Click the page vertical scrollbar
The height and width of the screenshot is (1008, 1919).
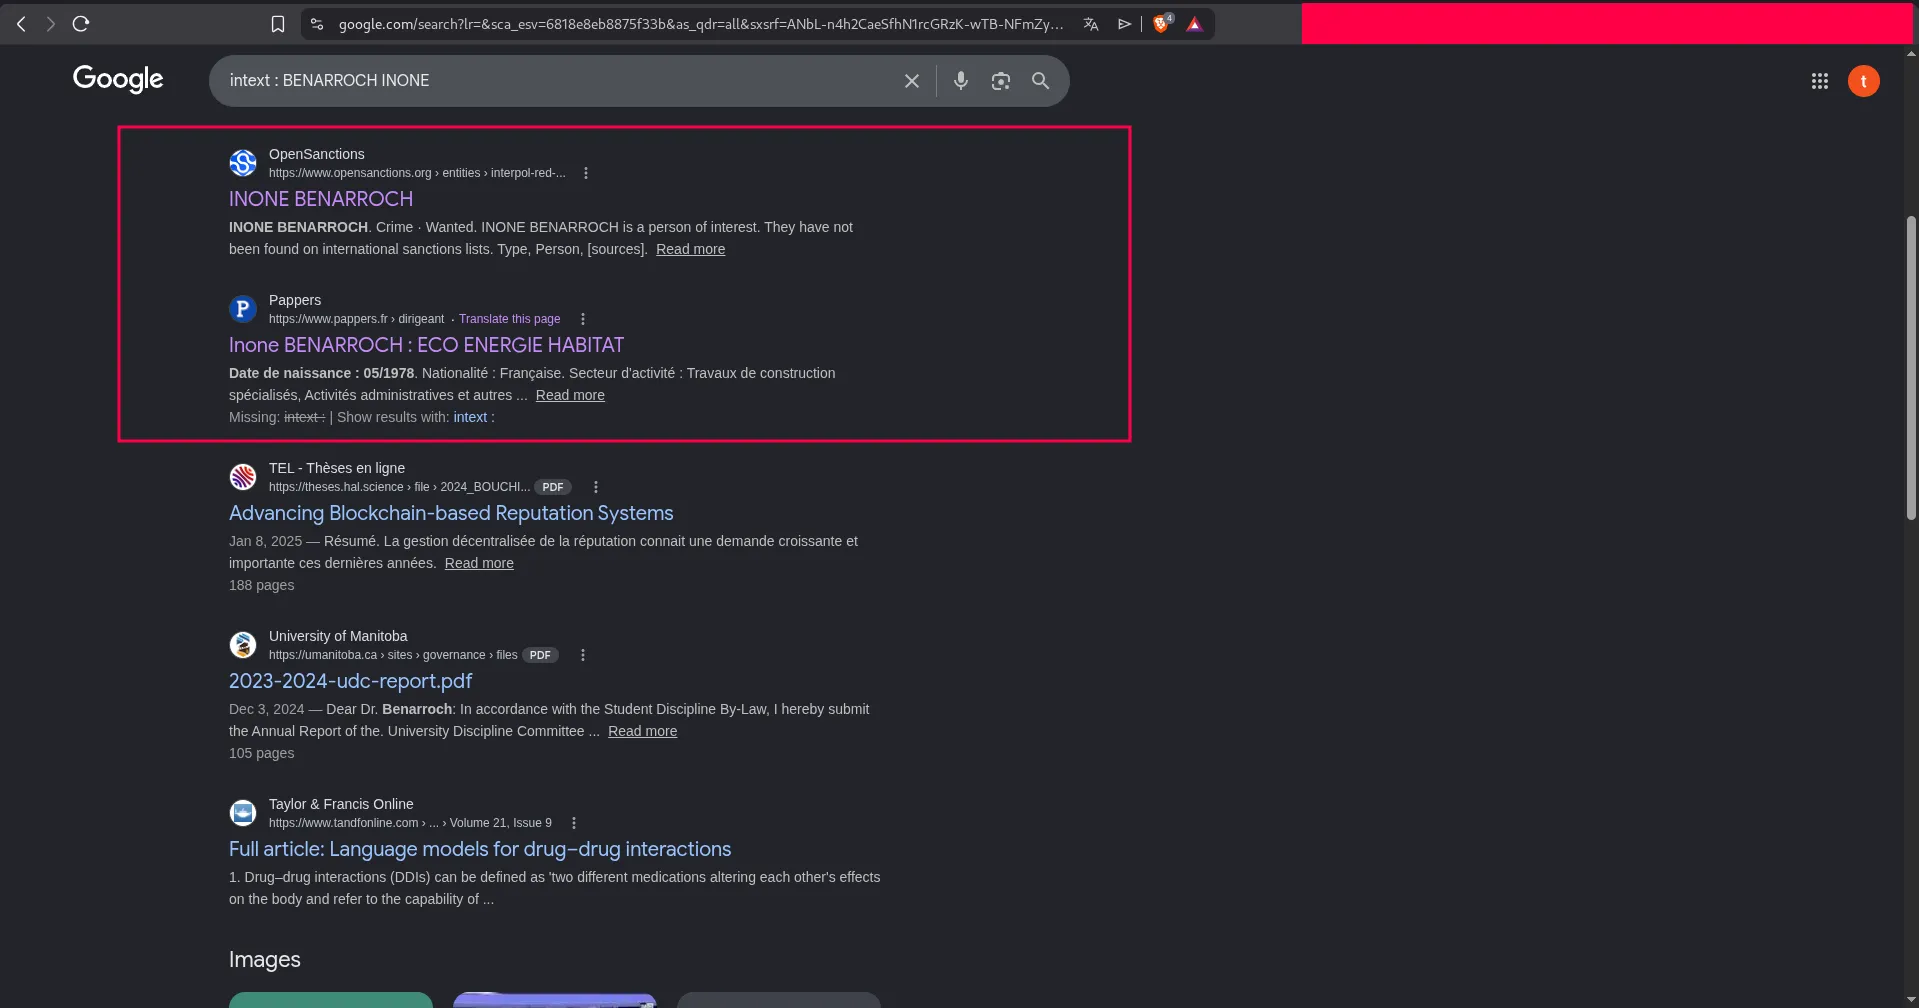(x=1911, y=368)
